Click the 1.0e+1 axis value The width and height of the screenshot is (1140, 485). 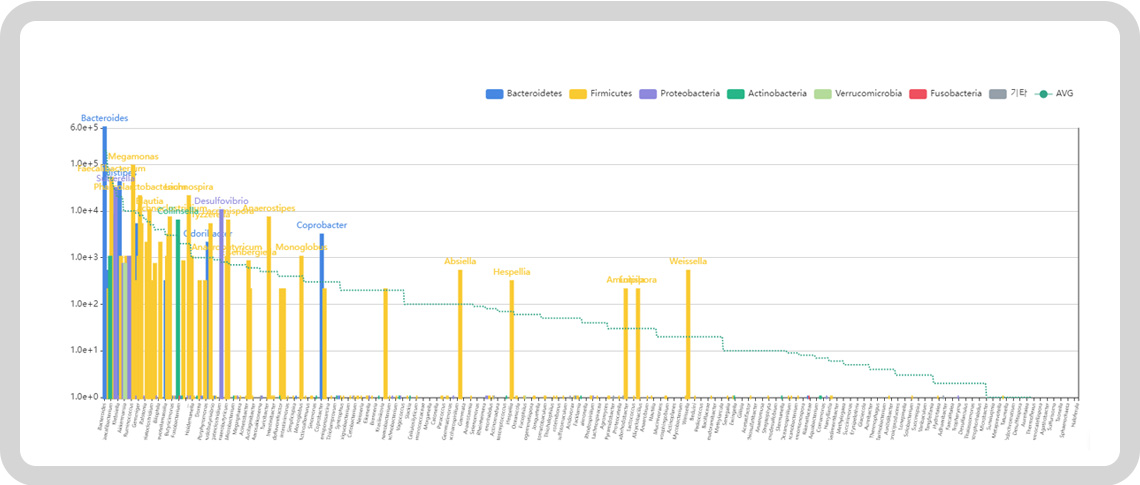click(84, 350)
